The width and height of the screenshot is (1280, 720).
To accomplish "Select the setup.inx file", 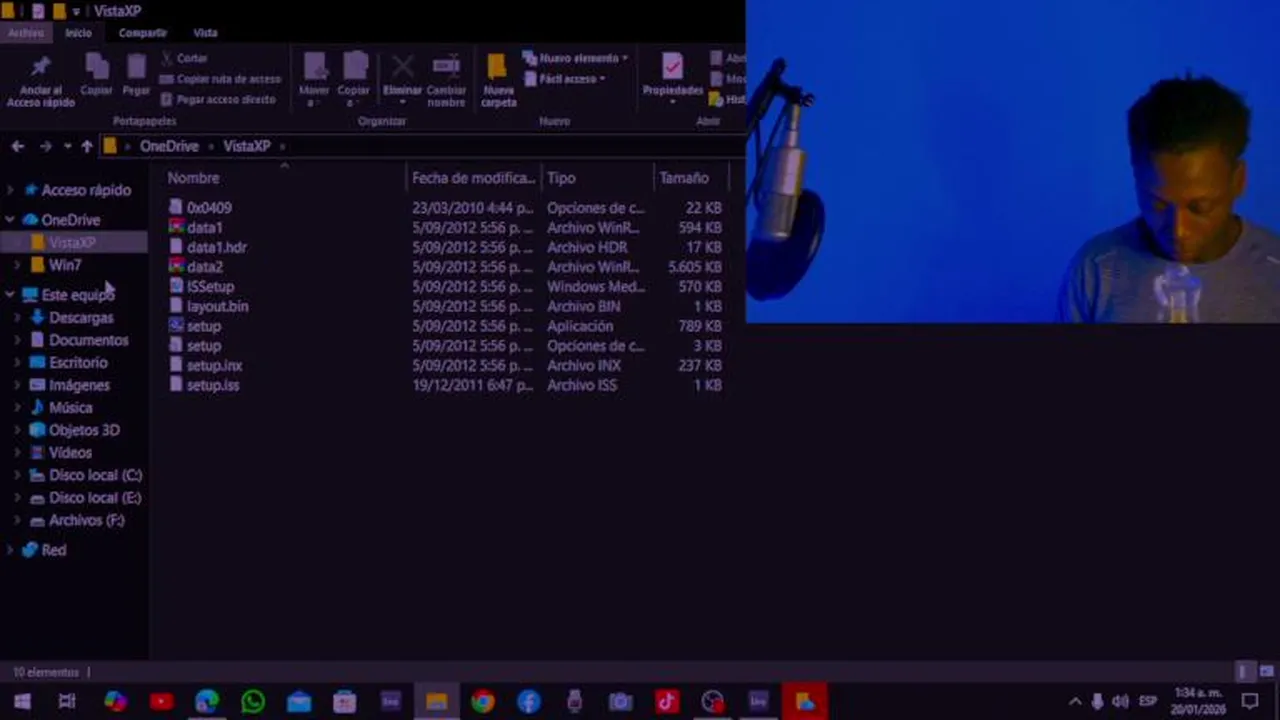I will click(x=214, y=366).
